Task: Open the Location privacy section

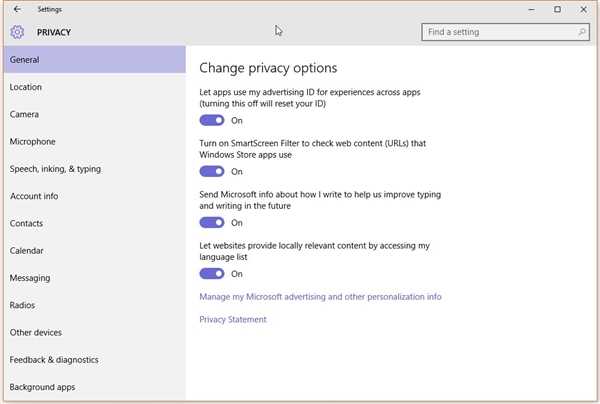Action: point(26,87)
